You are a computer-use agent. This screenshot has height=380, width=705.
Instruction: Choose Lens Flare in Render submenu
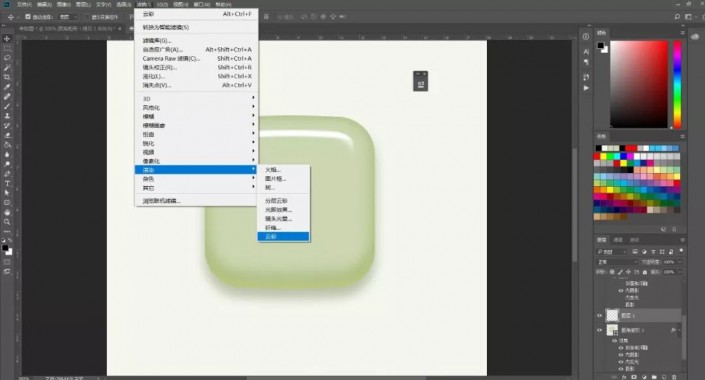tap(283, 219)
